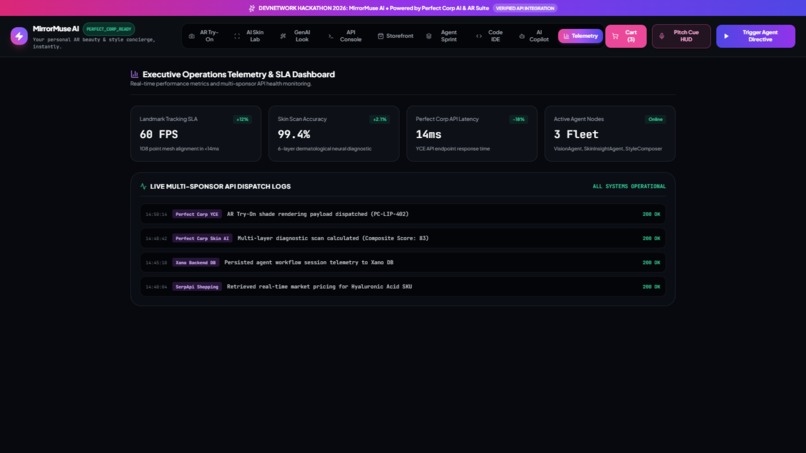806x453 pixels.
Task: Click ALL SYSTEMS OPERATIONAL status text
Action: tap(629, 186)
